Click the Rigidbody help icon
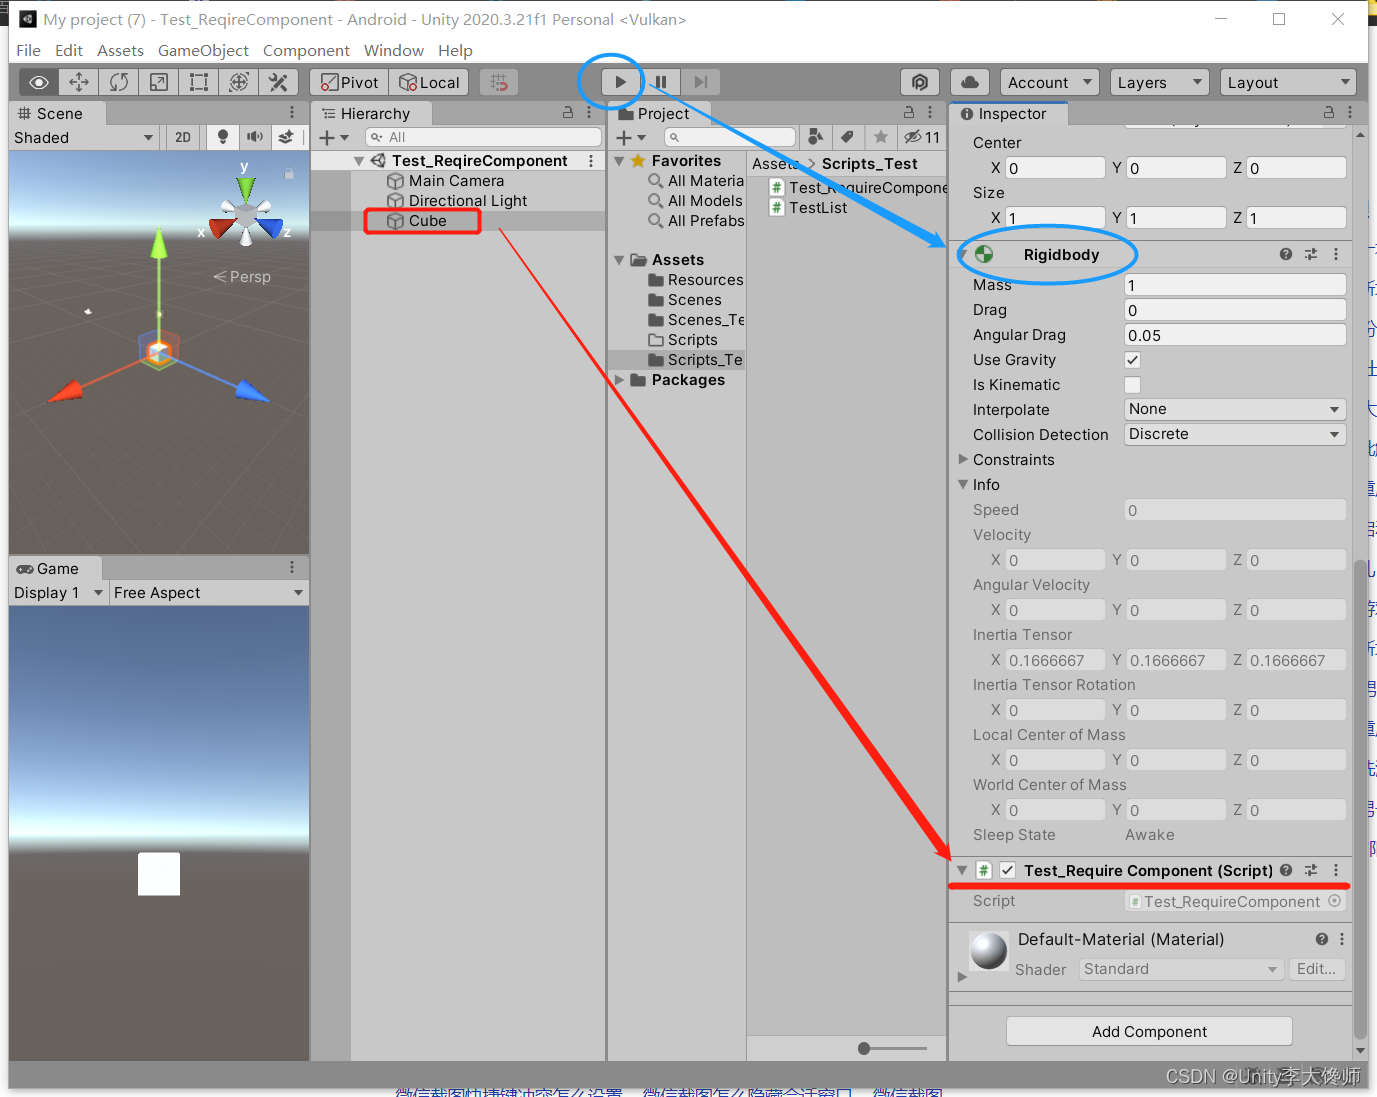Viewport: 1377px width, 1097px height. pos(1285,254)
